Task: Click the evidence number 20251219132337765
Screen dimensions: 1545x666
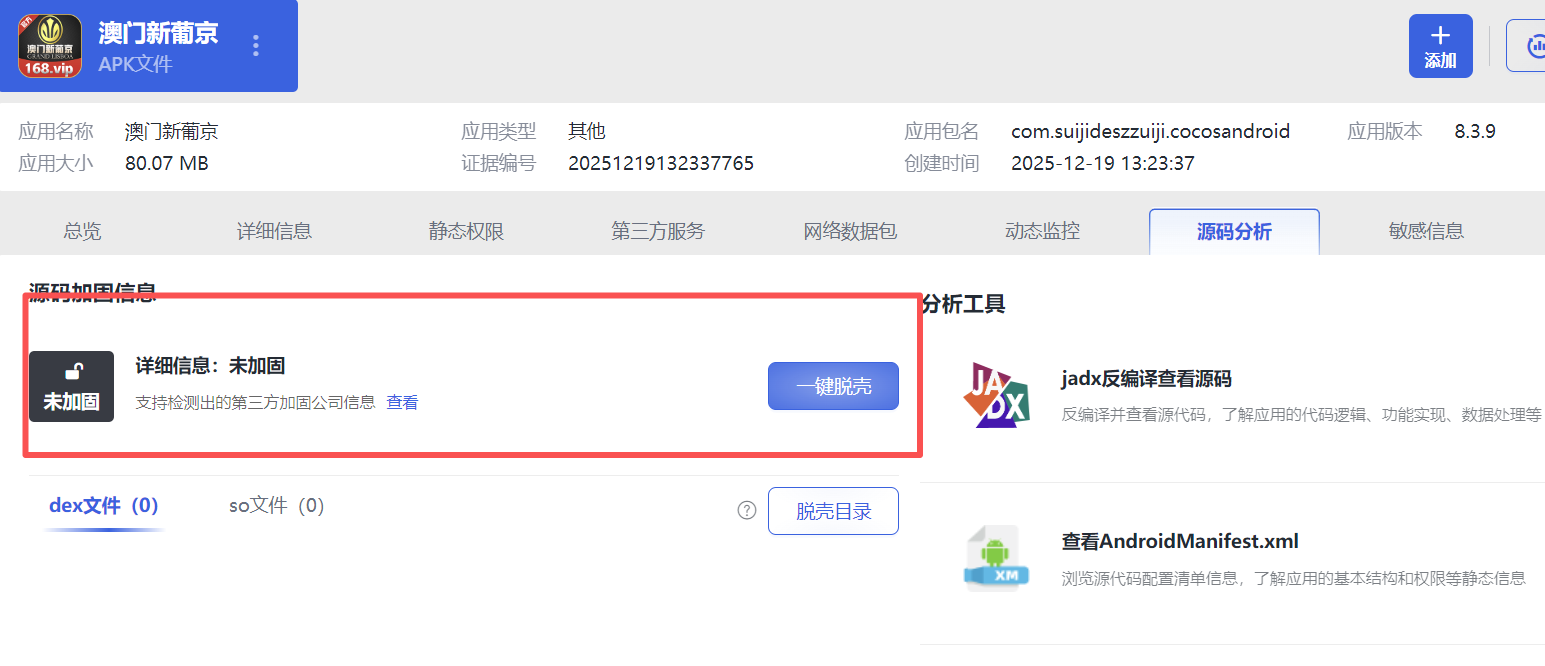Action: 661,163
